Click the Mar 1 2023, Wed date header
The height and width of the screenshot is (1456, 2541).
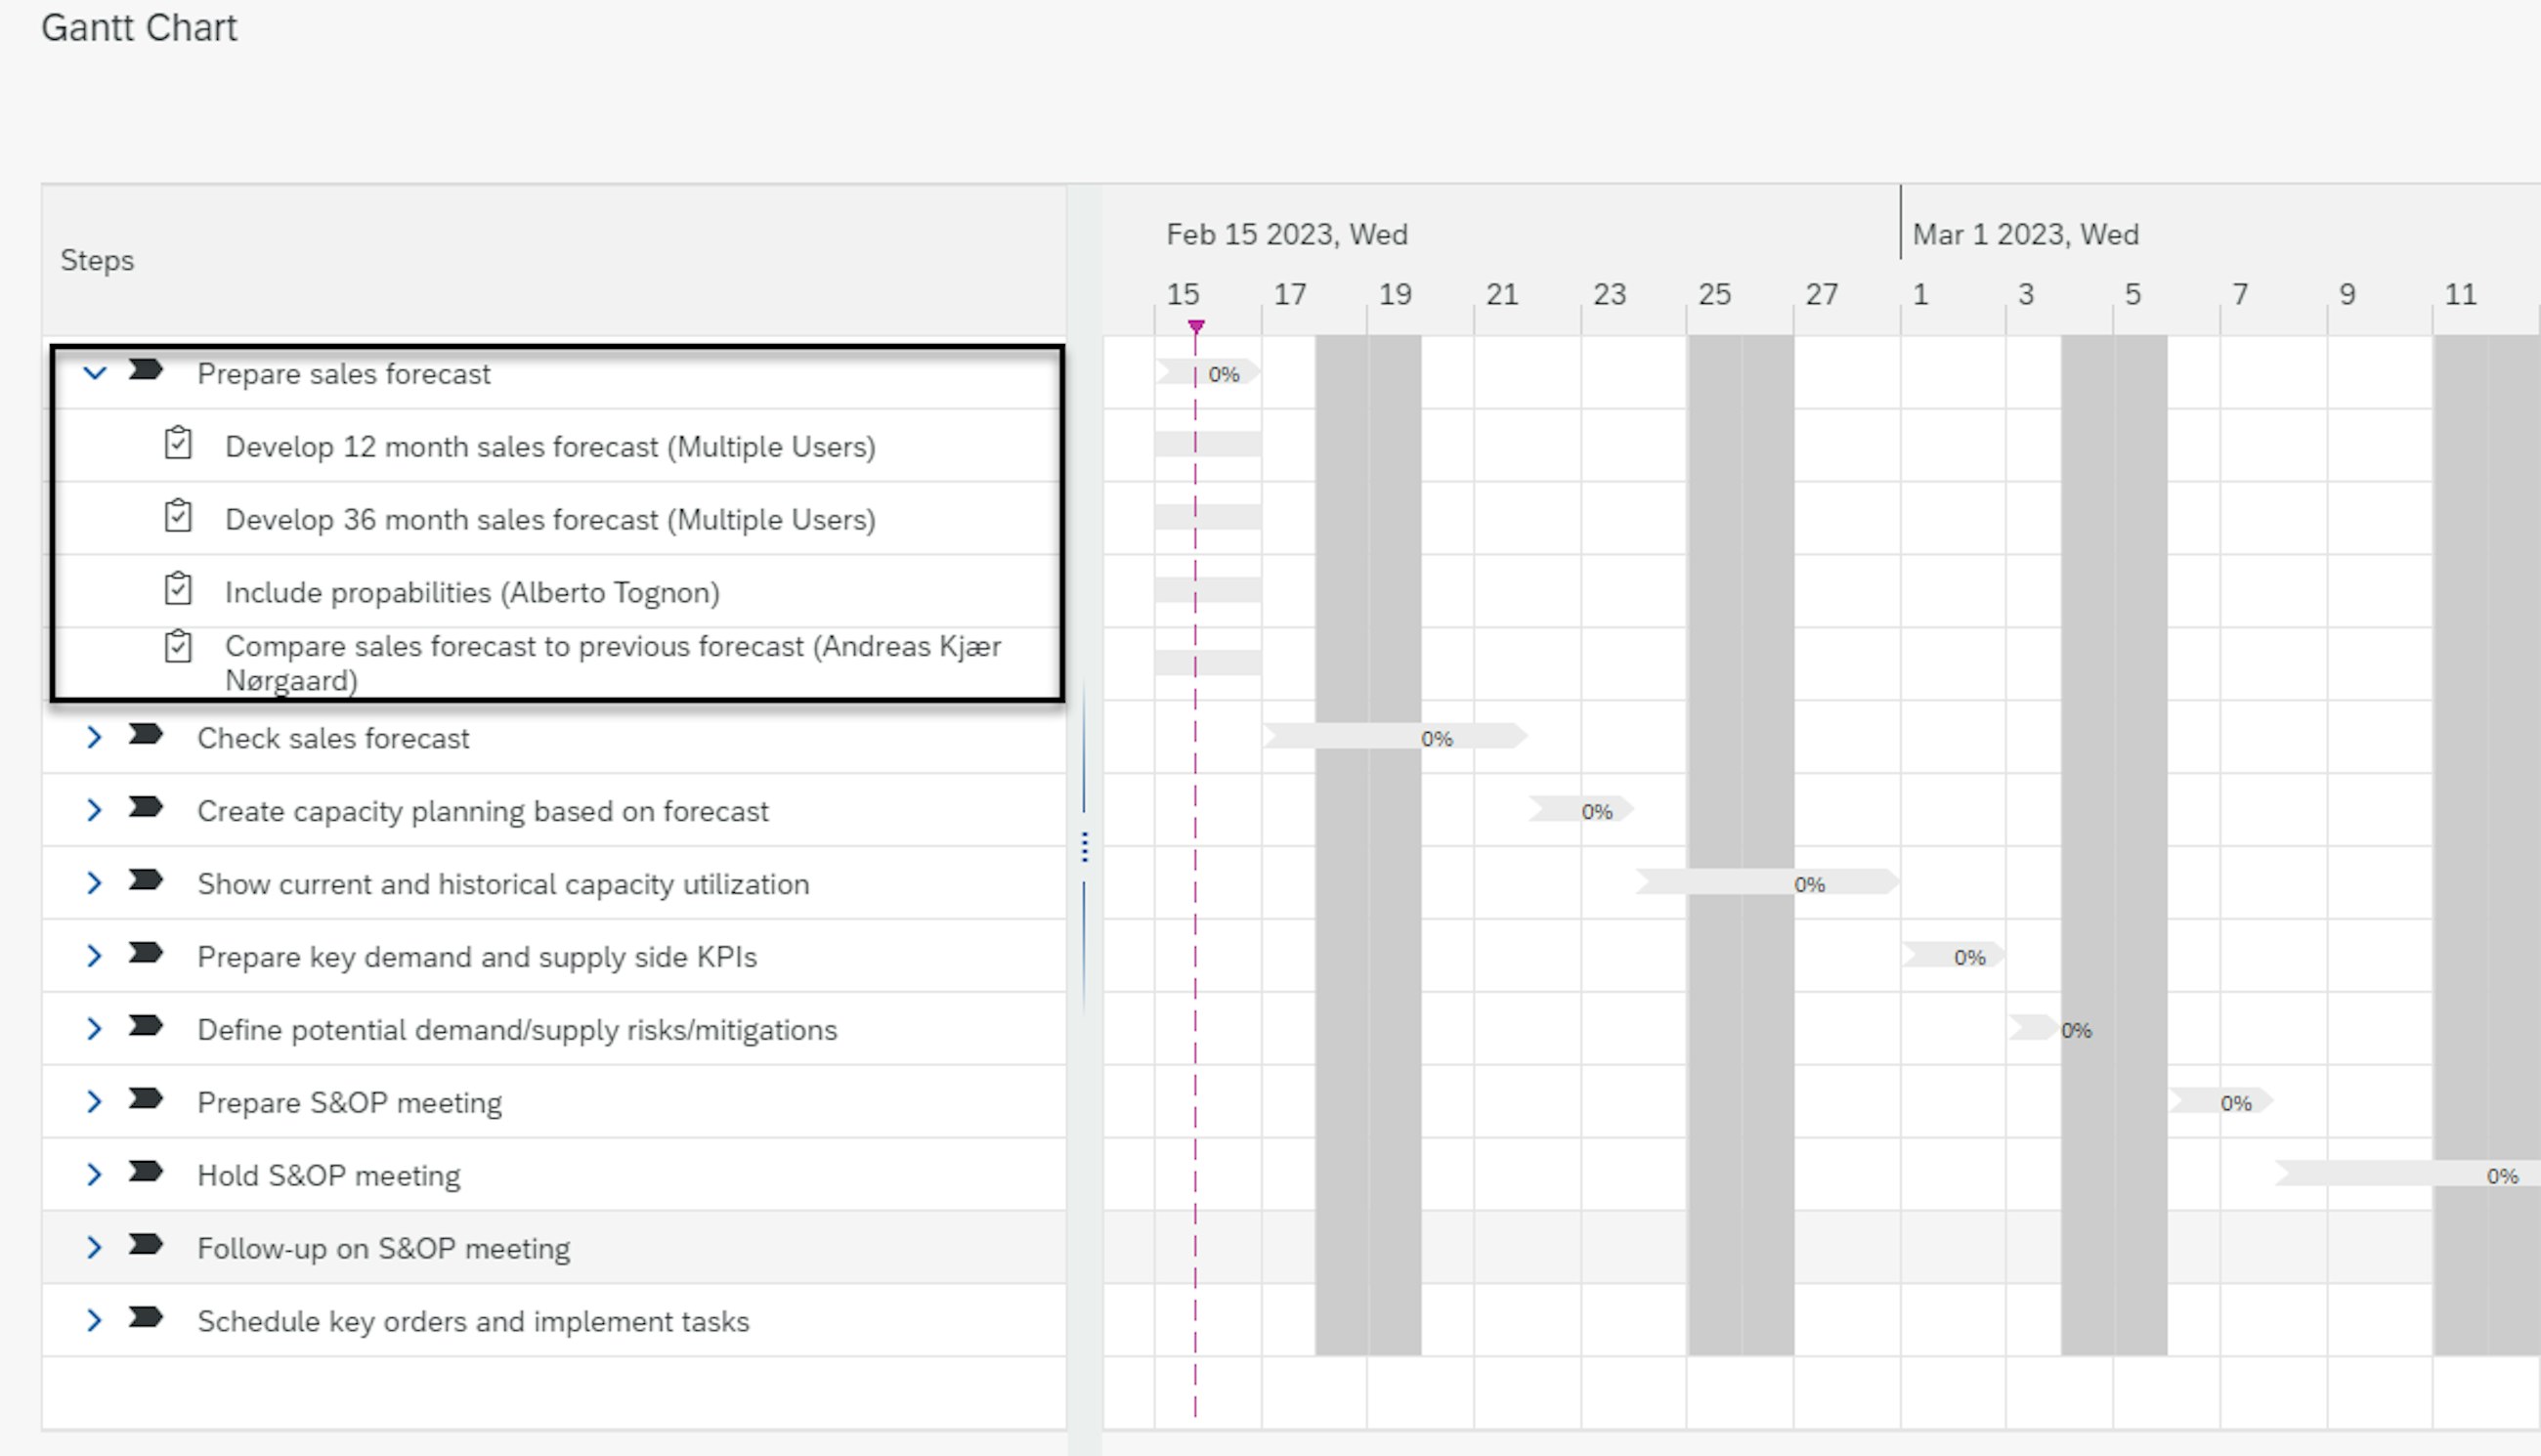tap(2025, 235)
